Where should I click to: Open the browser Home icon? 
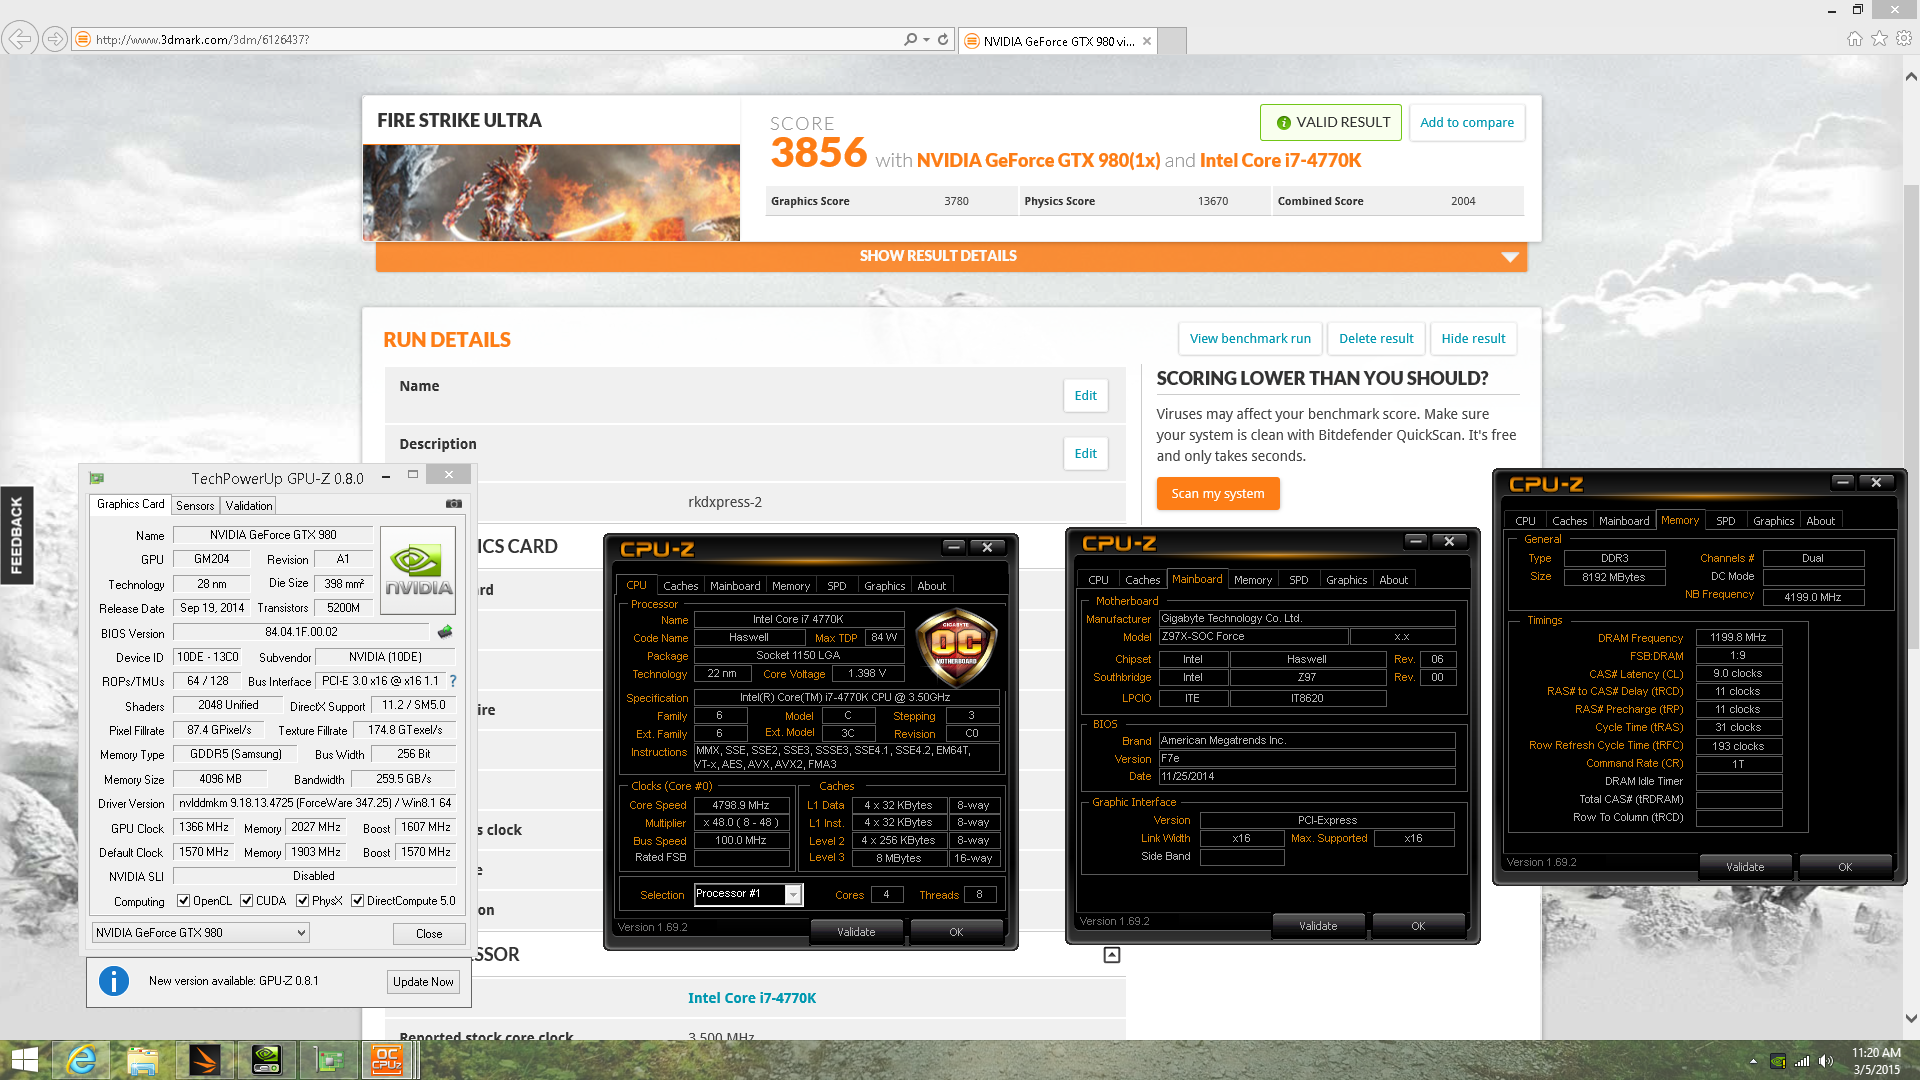[x=1855, y=38]
